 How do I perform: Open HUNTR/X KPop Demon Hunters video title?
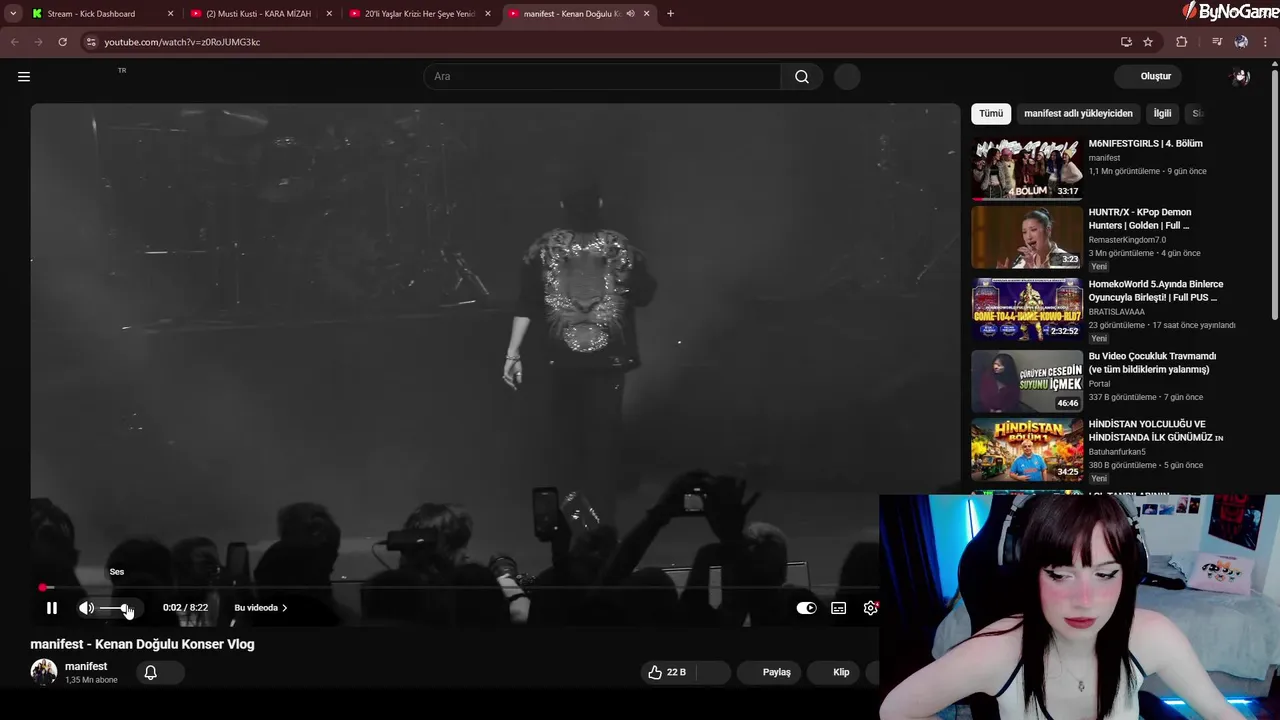(1140, 218)
